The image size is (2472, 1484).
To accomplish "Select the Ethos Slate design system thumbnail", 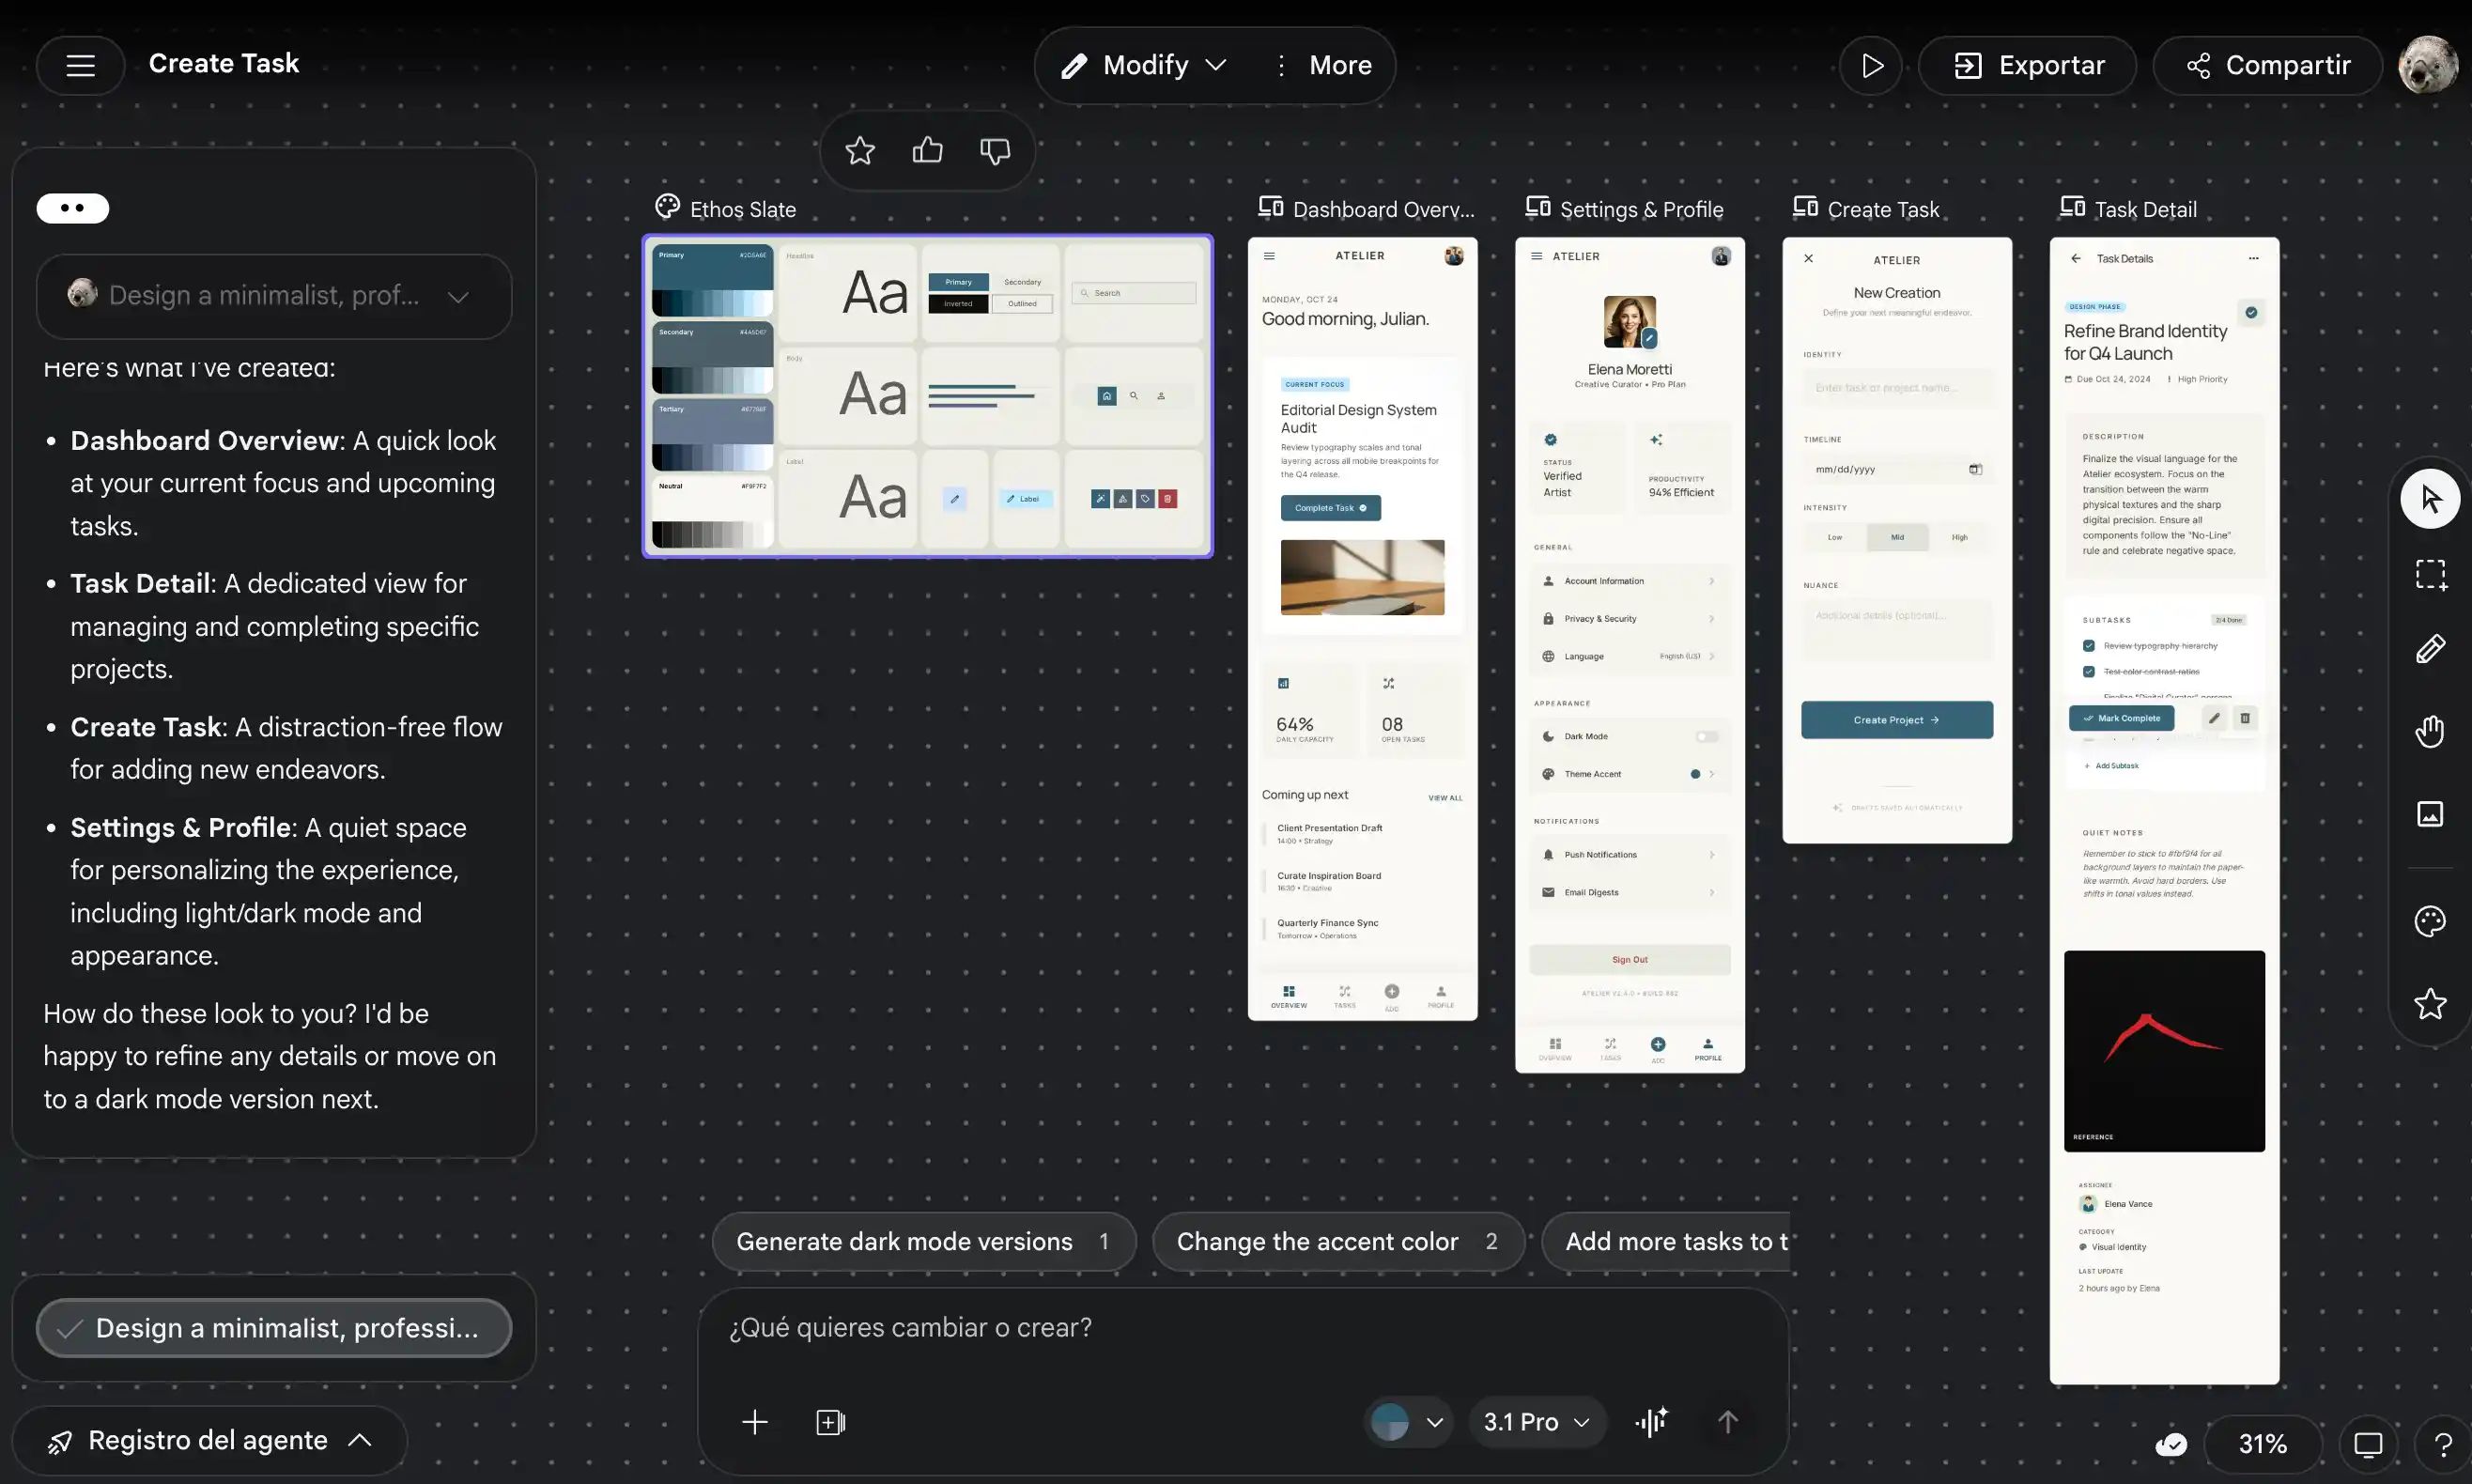I will click(927, 396).
